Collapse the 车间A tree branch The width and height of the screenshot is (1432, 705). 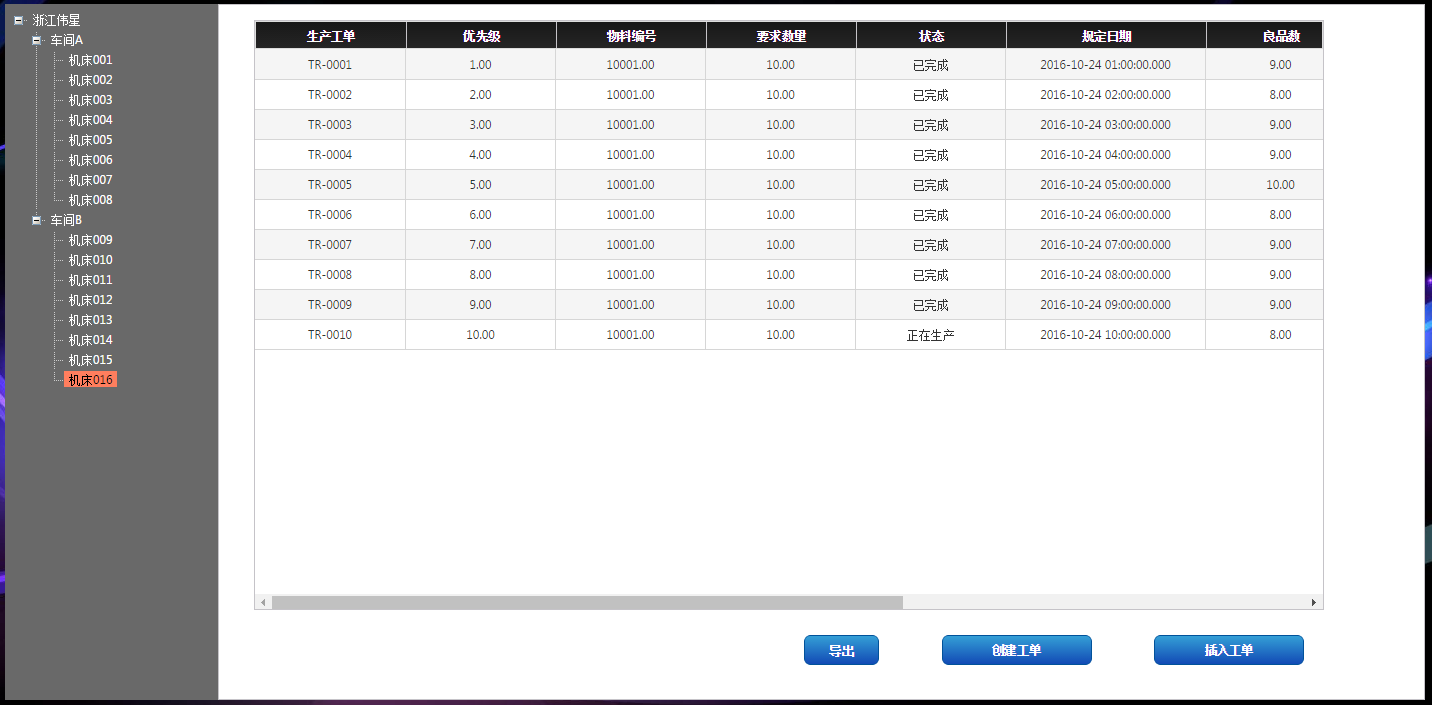click(x=36, y=40)
